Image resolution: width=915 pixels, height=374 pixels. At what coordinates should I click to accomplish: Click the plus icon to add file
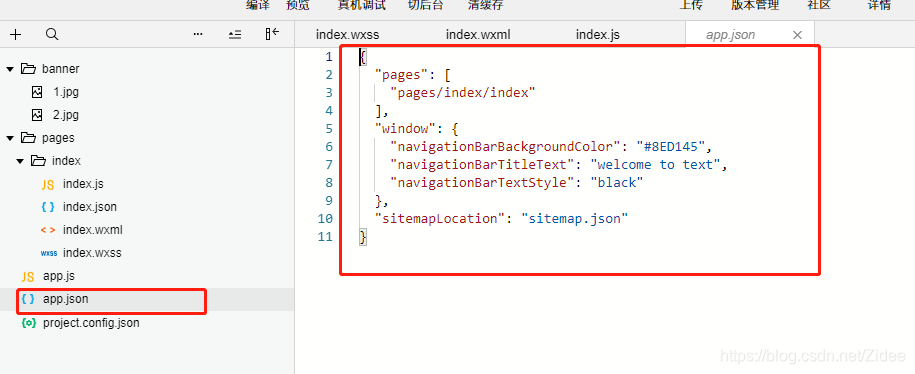point(15,34)
